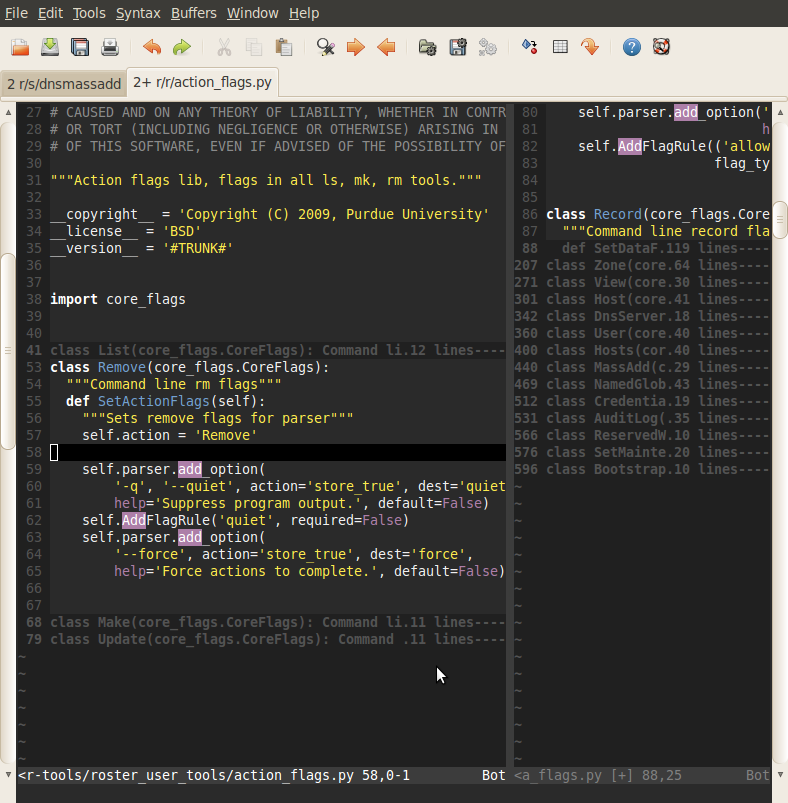
Task: Click the Load session folder icon
Action: click(x=428, y=47)
